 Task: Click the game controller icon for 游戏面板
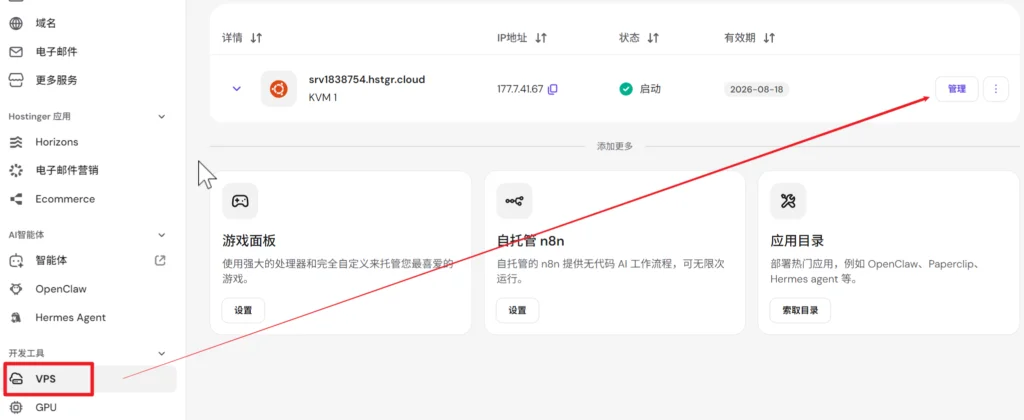240,201
